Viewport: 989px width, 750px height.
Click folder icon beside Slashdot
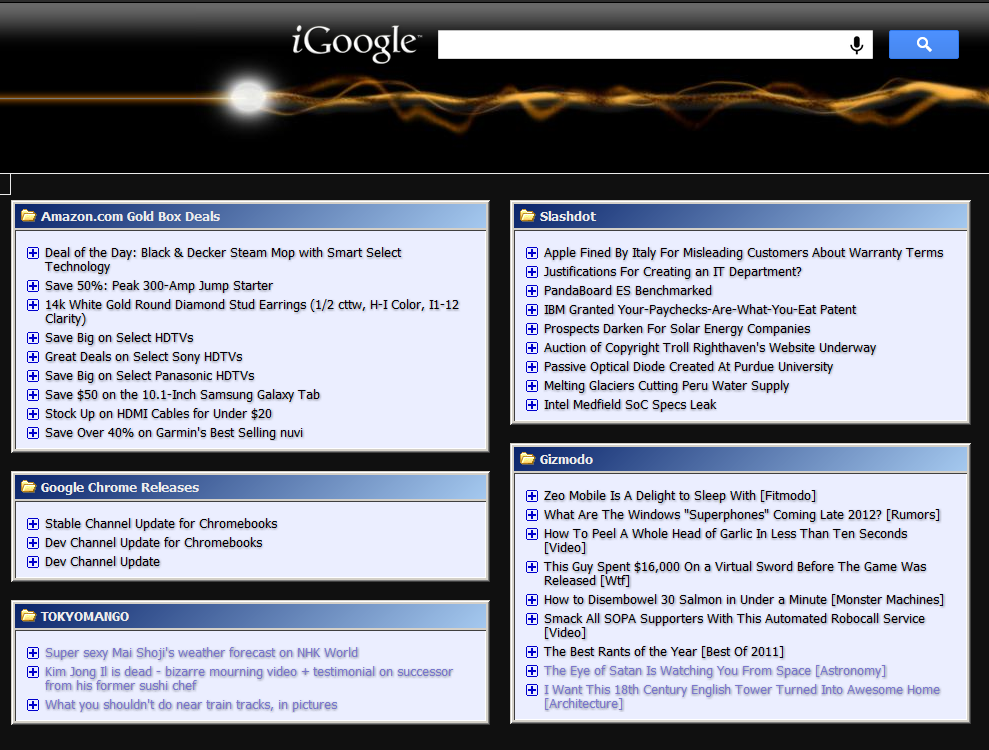(x=527, y=216)
